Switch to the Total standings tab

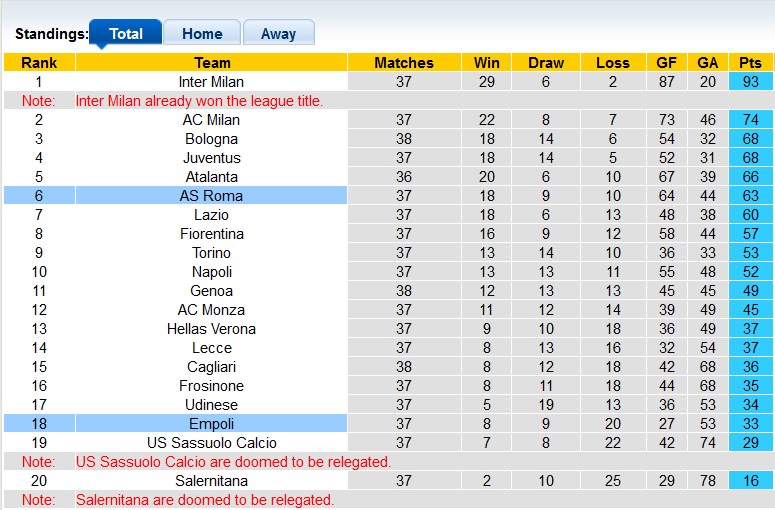[125, 33]
